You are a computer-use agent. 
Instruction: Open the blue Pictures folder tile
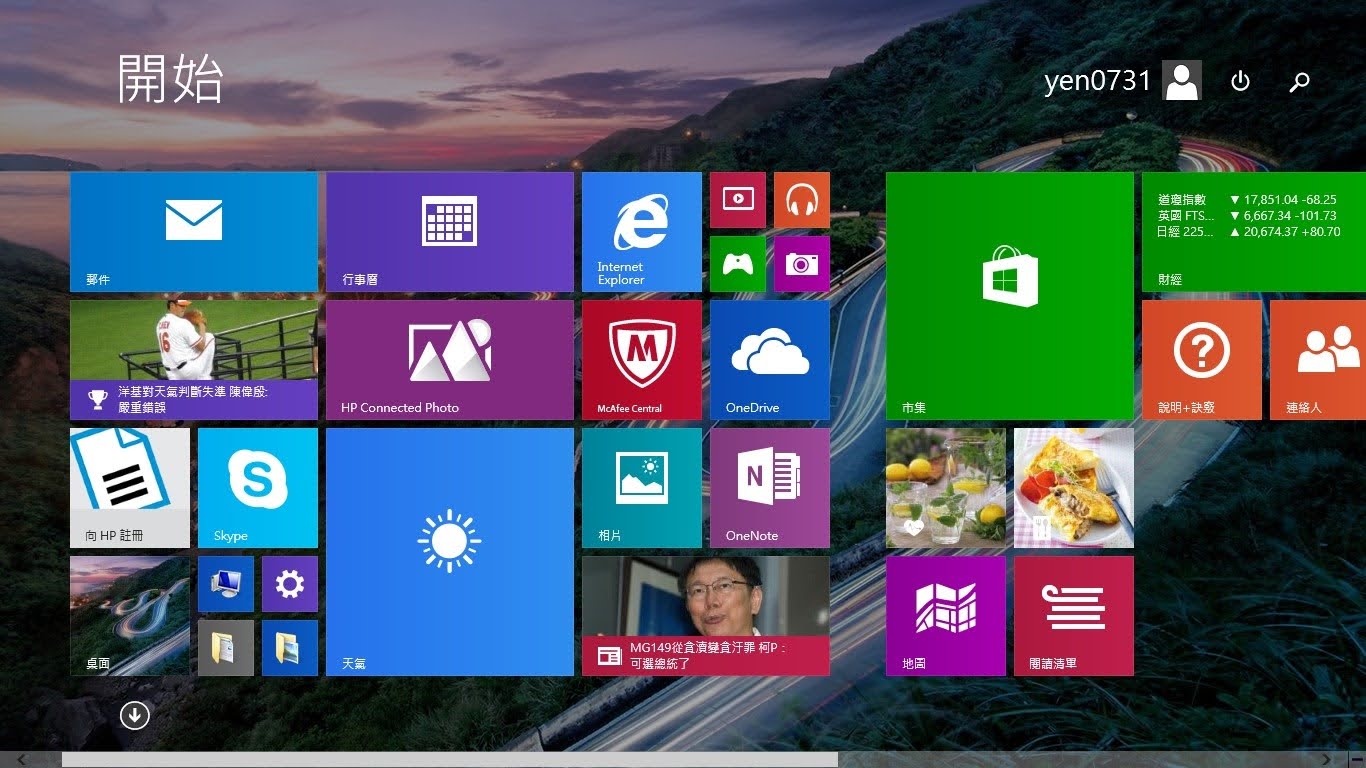pos(290,648)
